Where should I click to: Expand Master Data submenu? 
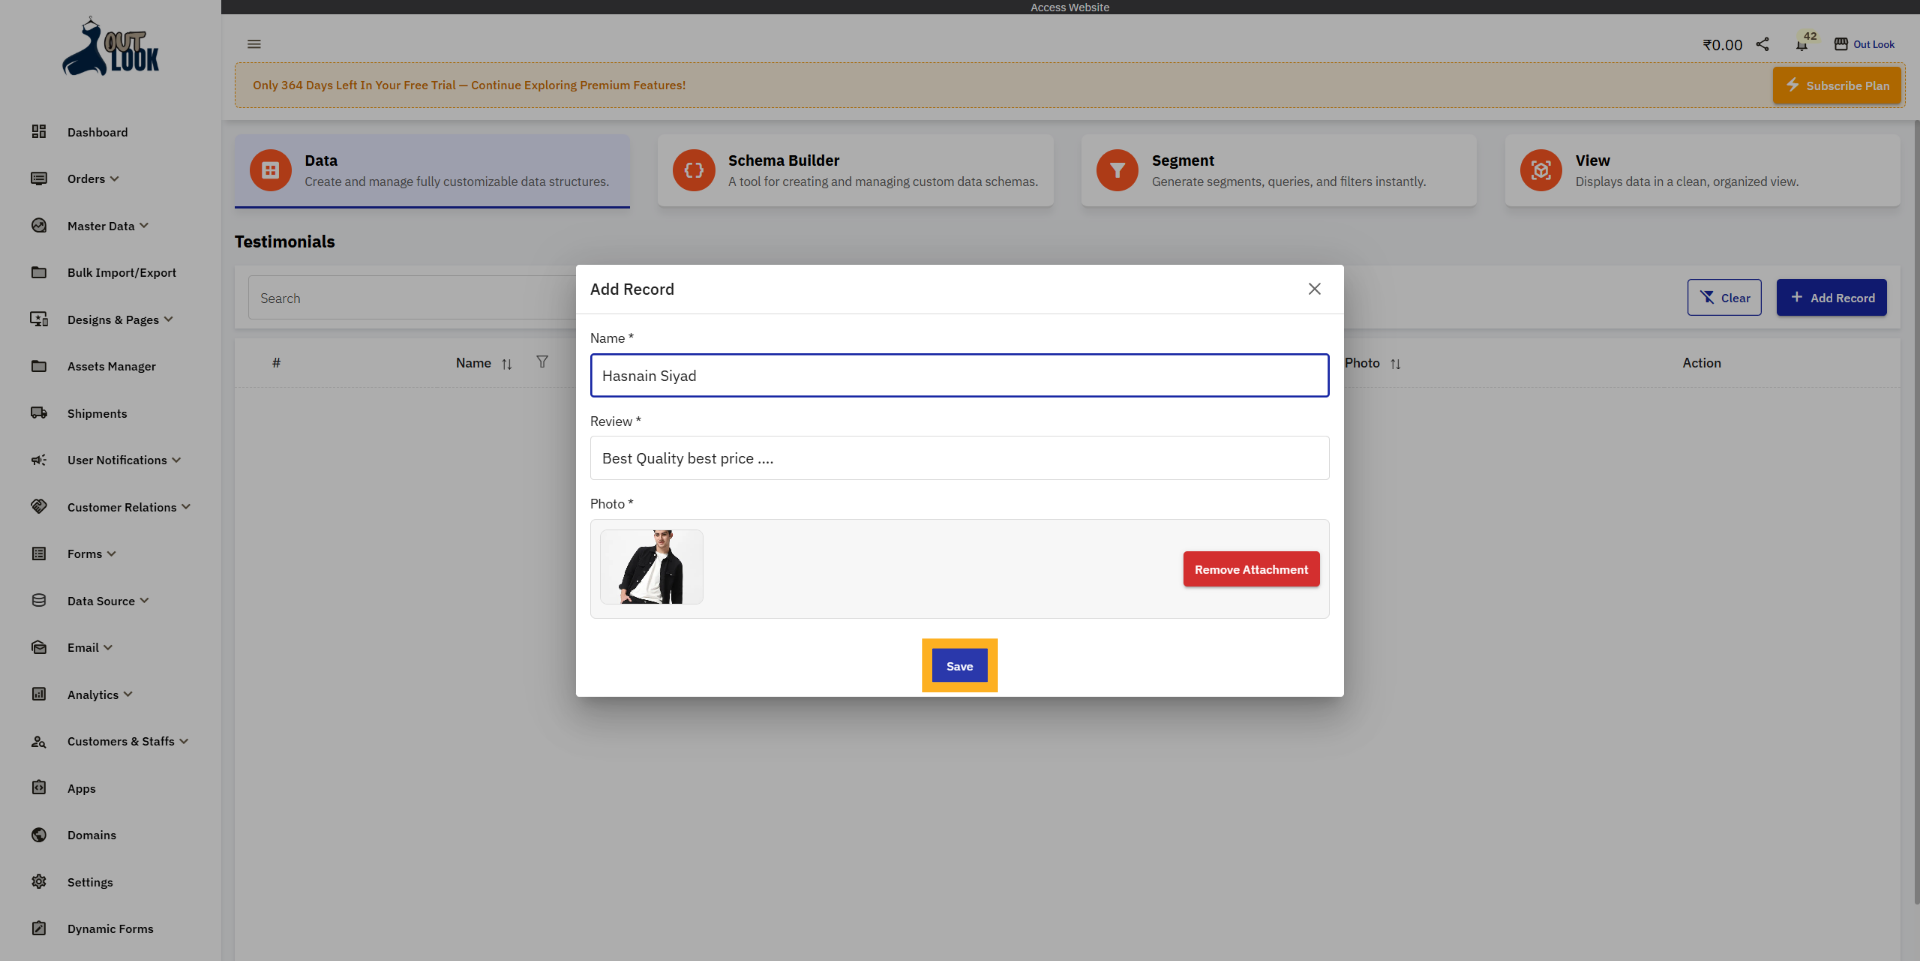[107, 226]
